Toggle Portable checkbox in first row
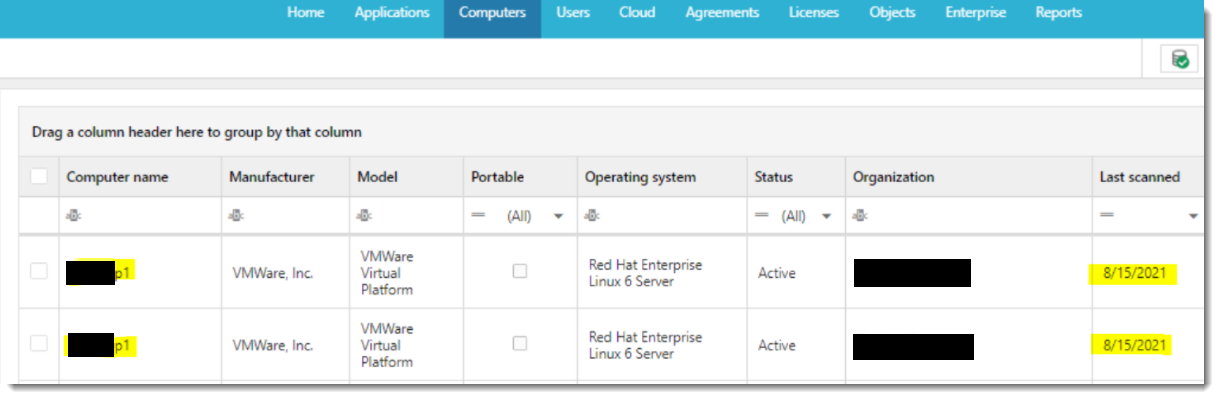This screenshot has height=399, width=1219. pos(520,271)
